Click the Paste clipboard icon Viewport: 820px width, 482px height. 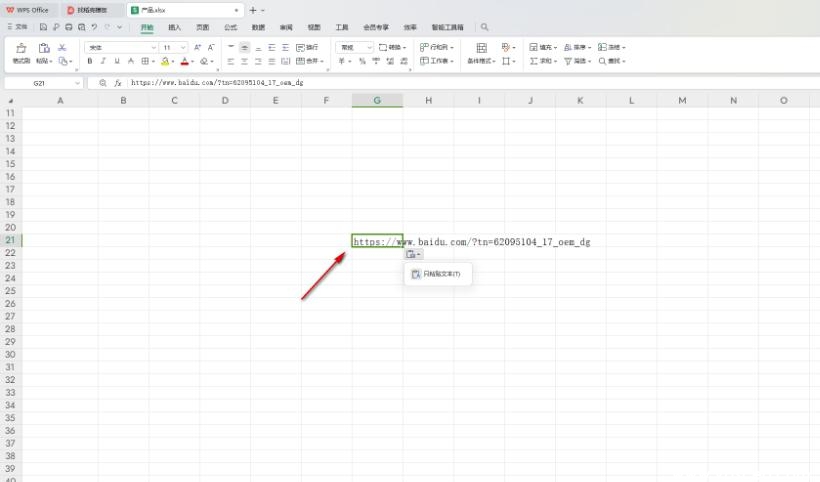coord(44,48)
